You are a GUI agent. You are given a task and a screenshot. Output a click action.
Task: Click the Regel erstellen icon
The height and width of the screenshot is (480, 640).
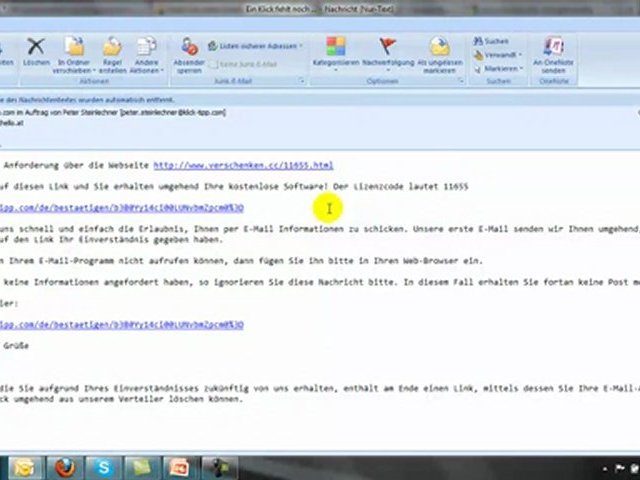(112, 53)
